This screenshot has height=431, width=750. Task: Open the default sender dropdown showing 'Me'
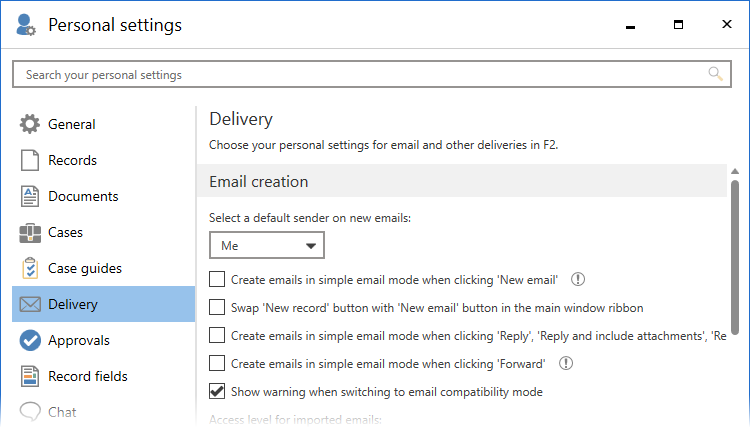click(x=267, y=245)
